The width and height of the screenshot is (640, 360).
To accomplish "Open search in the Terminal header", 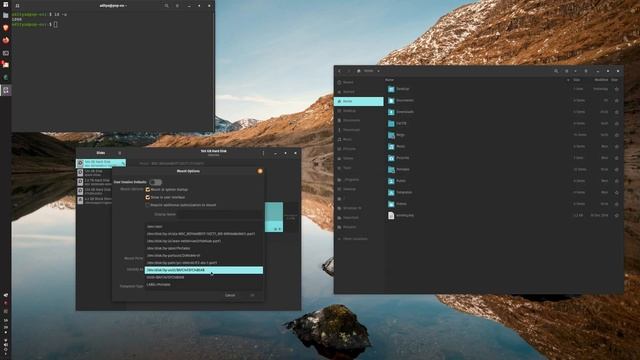I will click(167, 6).
